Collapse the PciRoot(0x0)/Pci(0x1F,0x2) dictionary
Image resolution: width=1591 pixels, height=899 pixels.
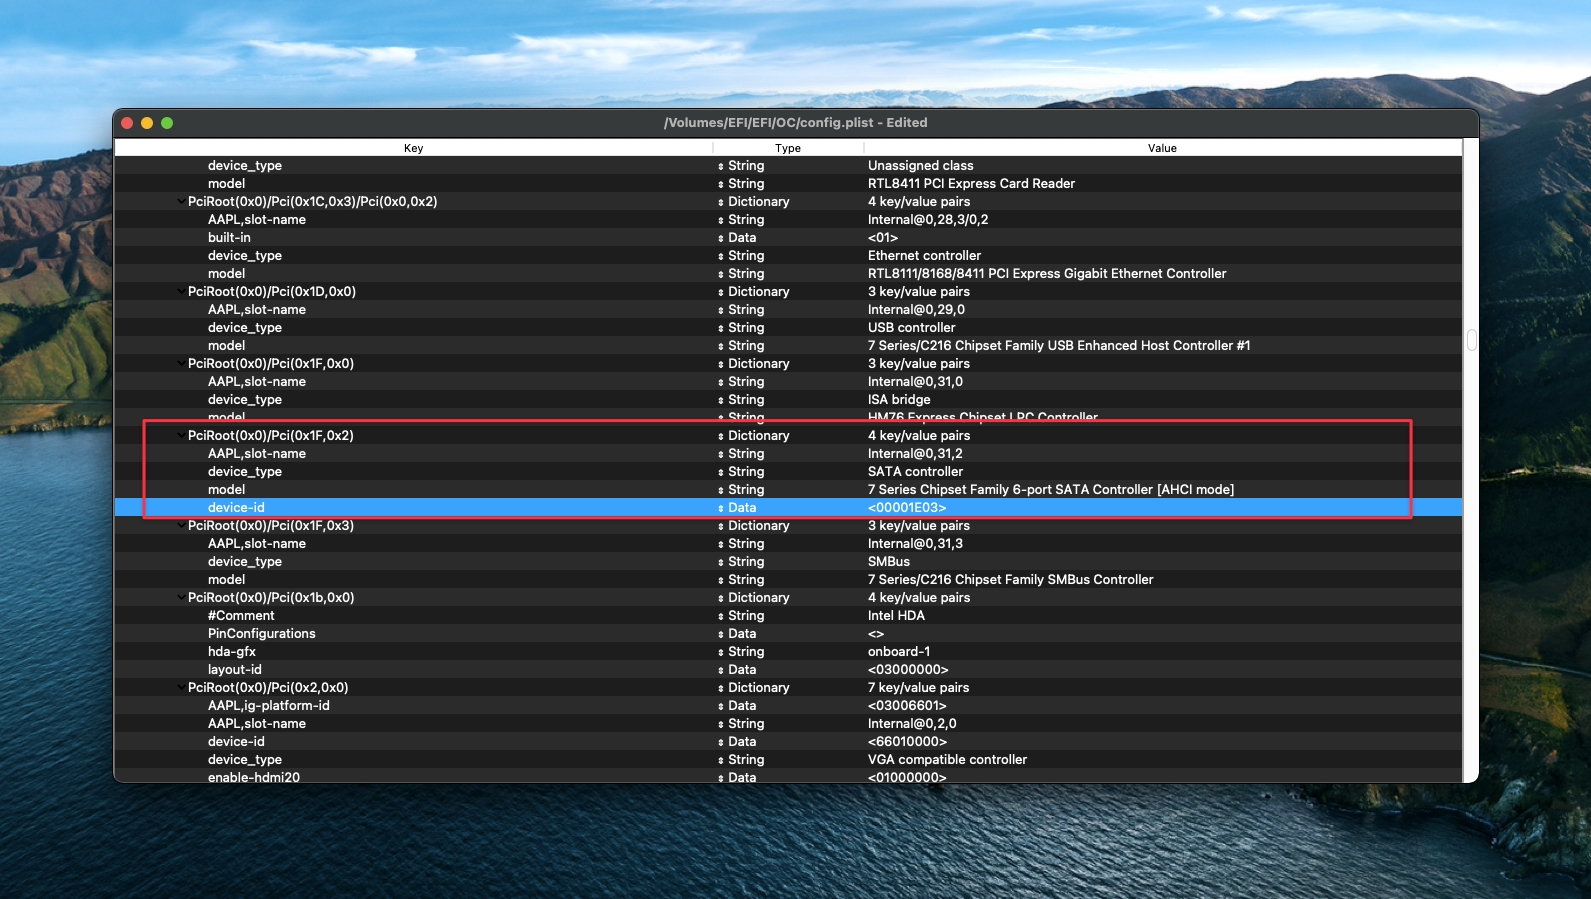(180, 436)
